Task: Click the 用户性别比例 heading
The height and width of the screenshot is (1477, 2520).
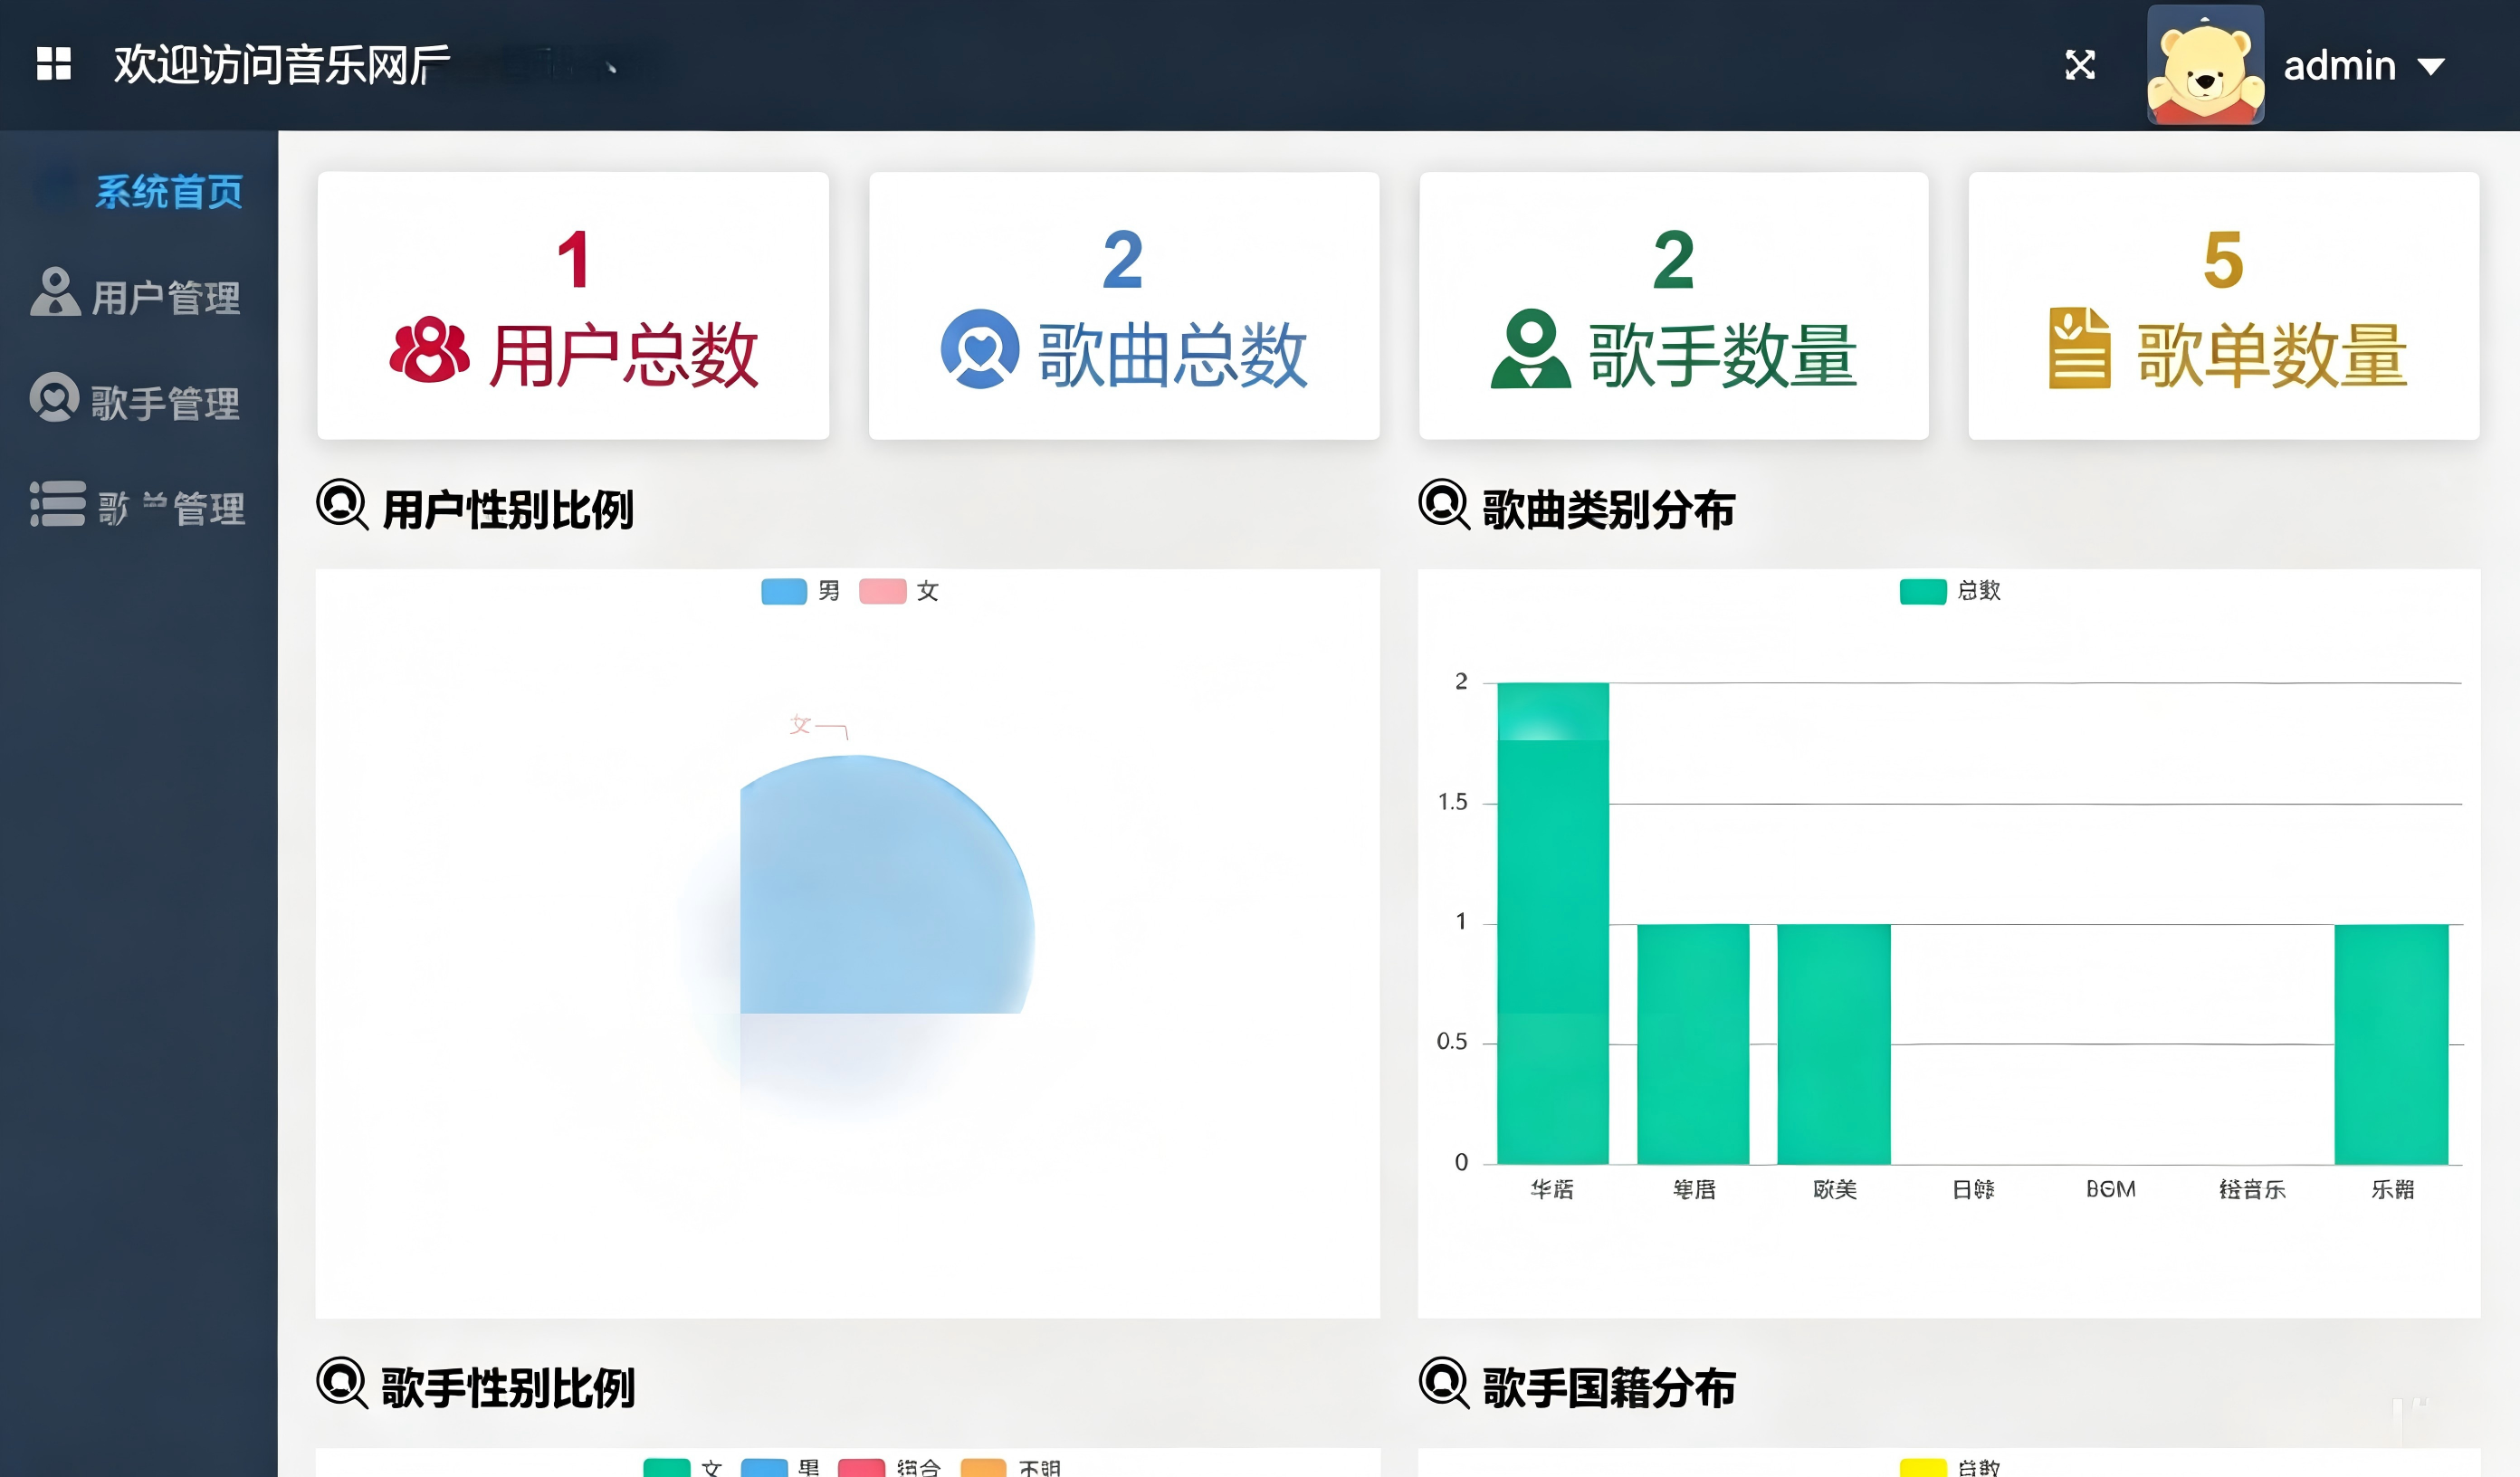Action: pos(508,509)
